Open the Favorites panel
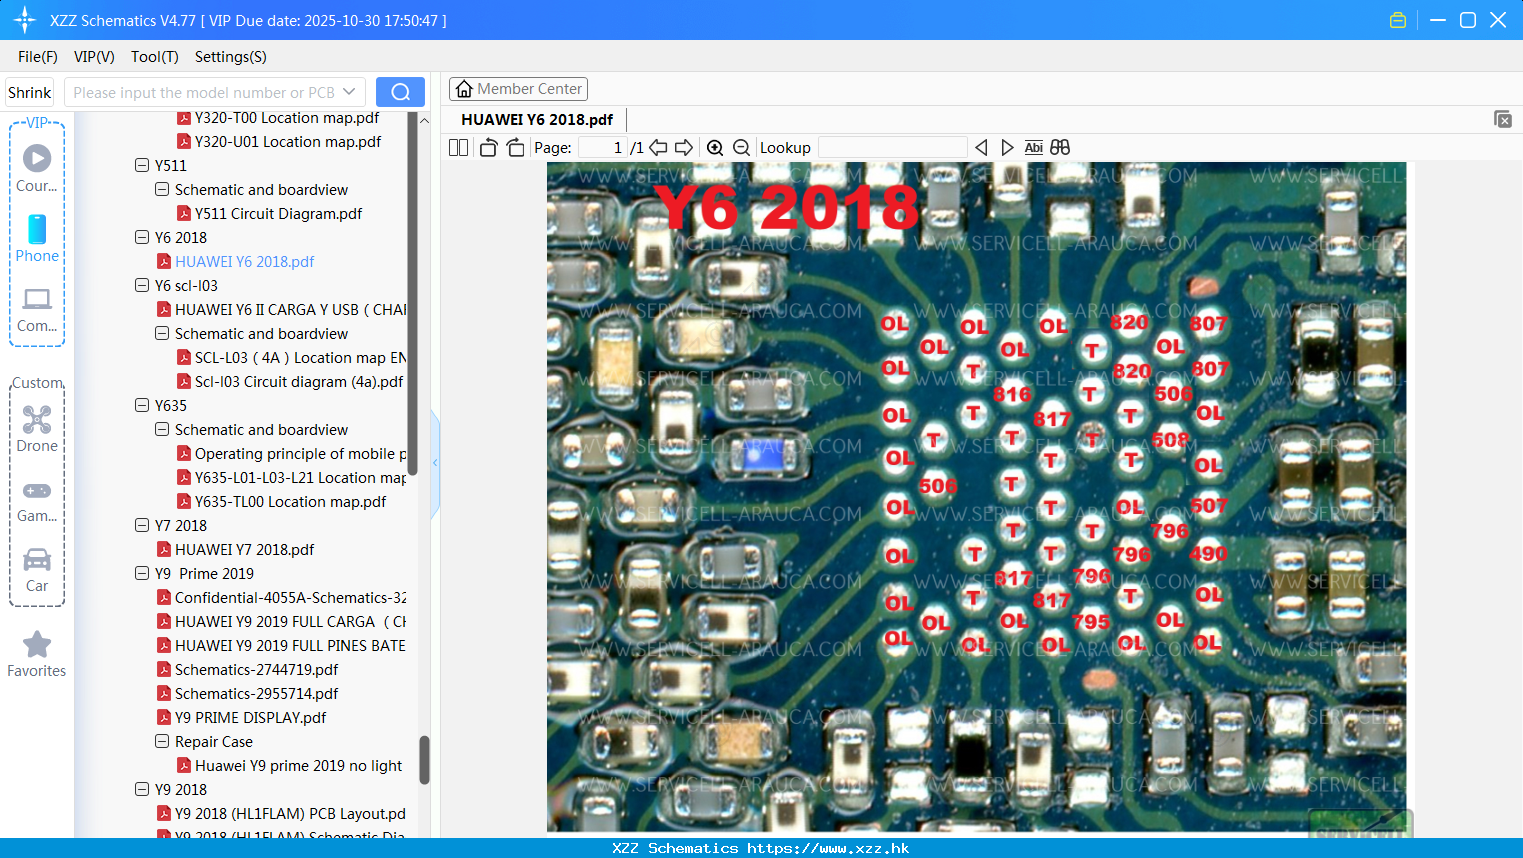 [37, 654]
